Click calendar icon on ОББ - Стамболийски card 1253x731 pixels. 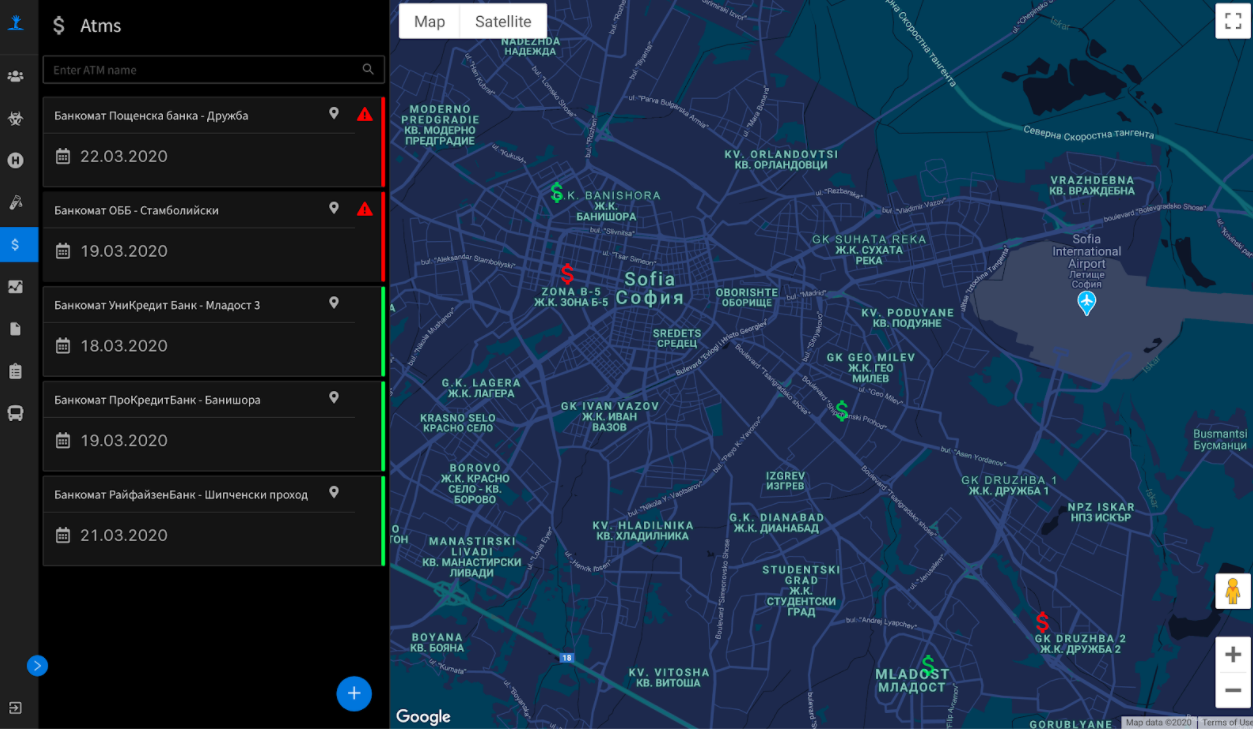pyautogui.click(x=63, y=251)
